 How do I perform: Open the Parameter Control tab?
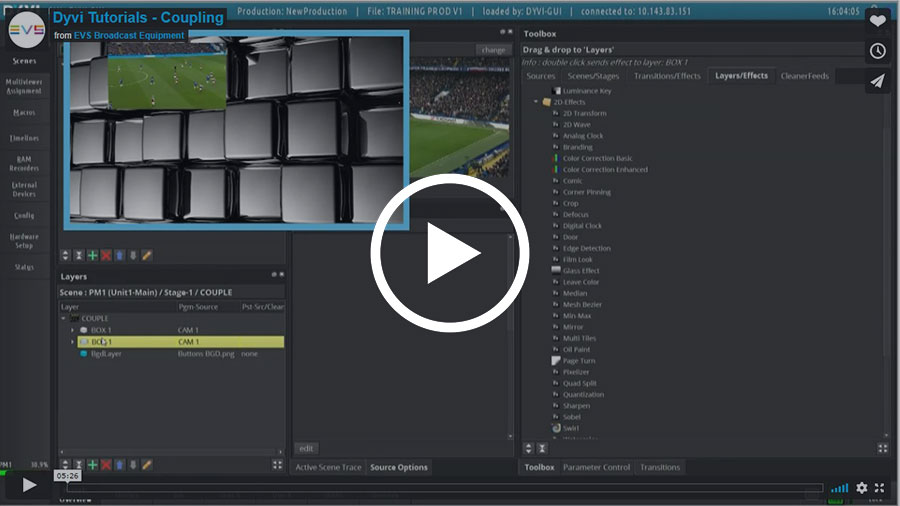pyautogui.click(x=596, y=467)
